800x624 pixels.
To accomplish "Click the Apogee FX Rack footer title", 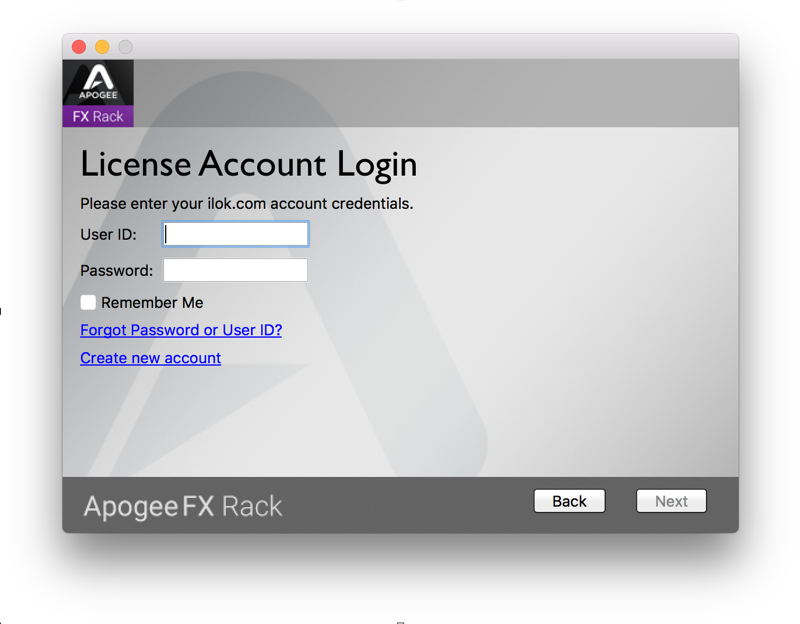I will (x=183, y=506).
